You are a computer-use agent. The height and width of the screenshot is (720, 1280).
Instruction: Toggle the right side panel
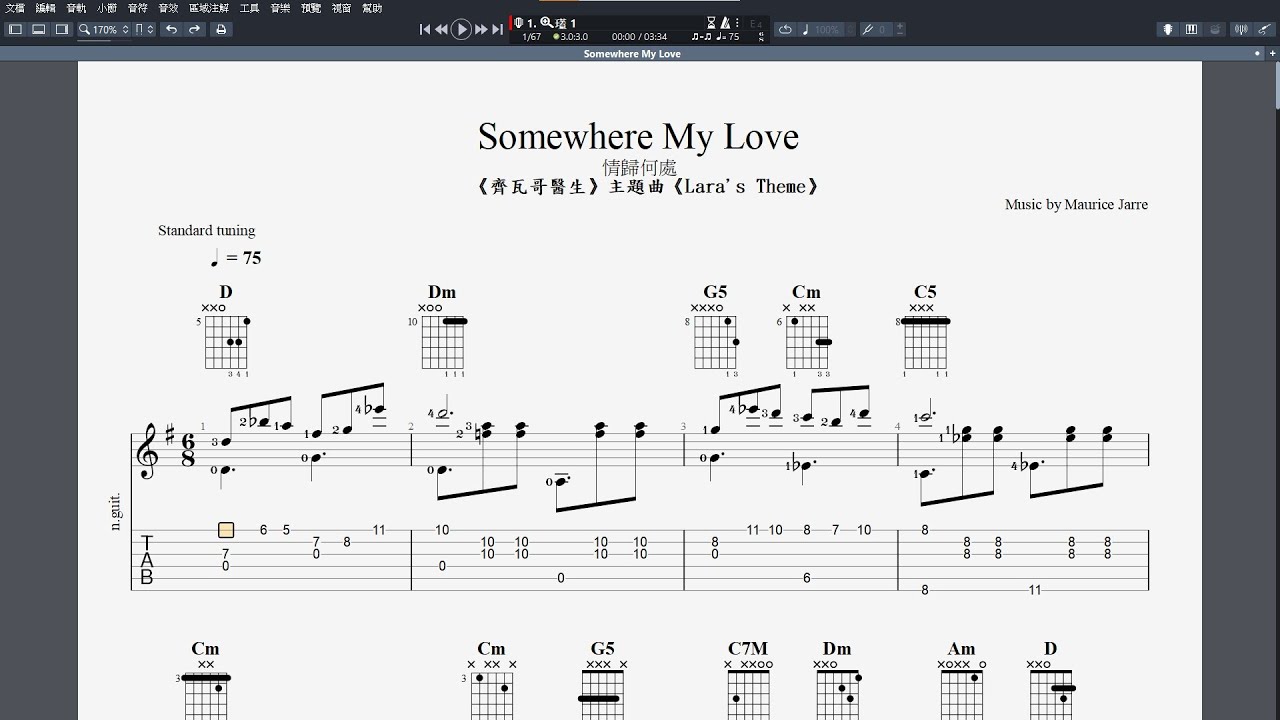click(x=61, y=30)
